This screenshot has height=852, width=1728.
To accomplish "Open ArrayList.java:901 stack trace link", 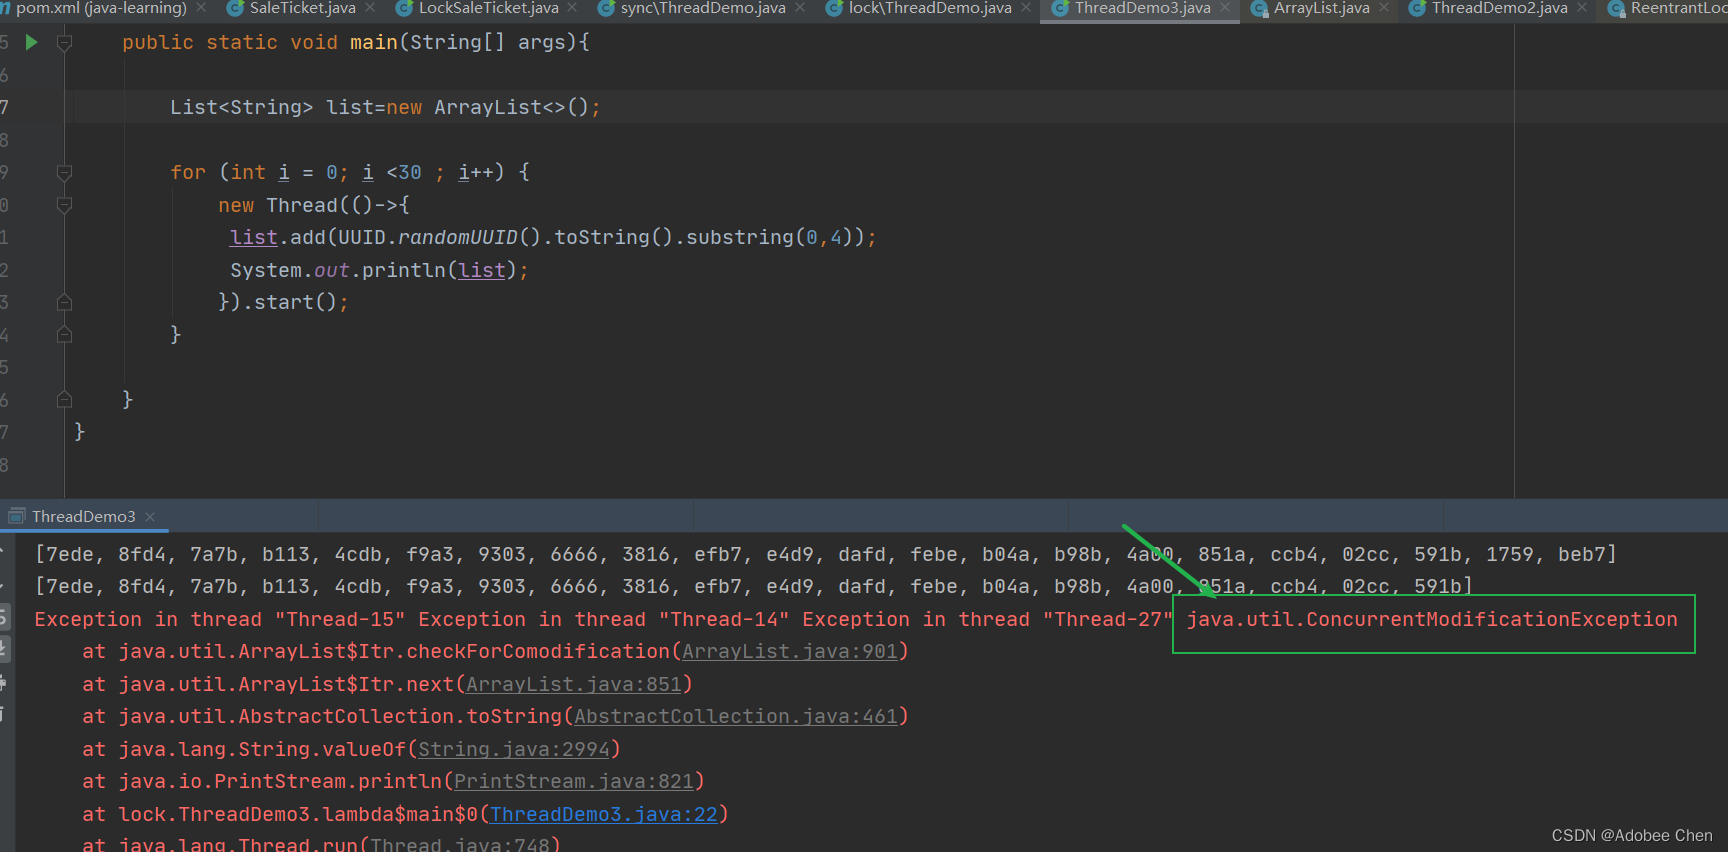I will [790, 652].
